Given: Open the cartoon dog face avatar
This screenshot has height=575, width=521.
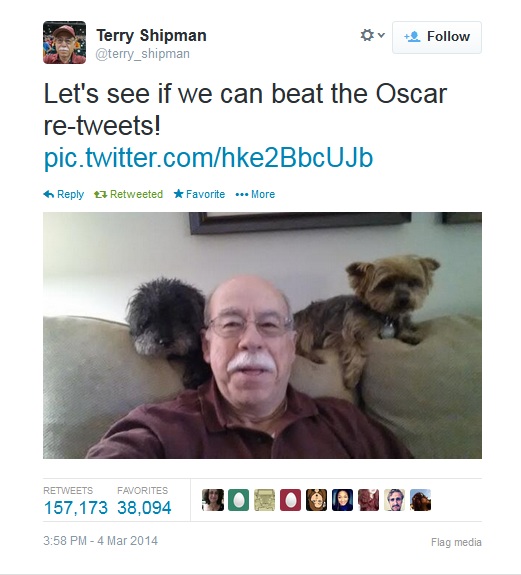Looking at the screenshot, I should (x=316, y=500).
